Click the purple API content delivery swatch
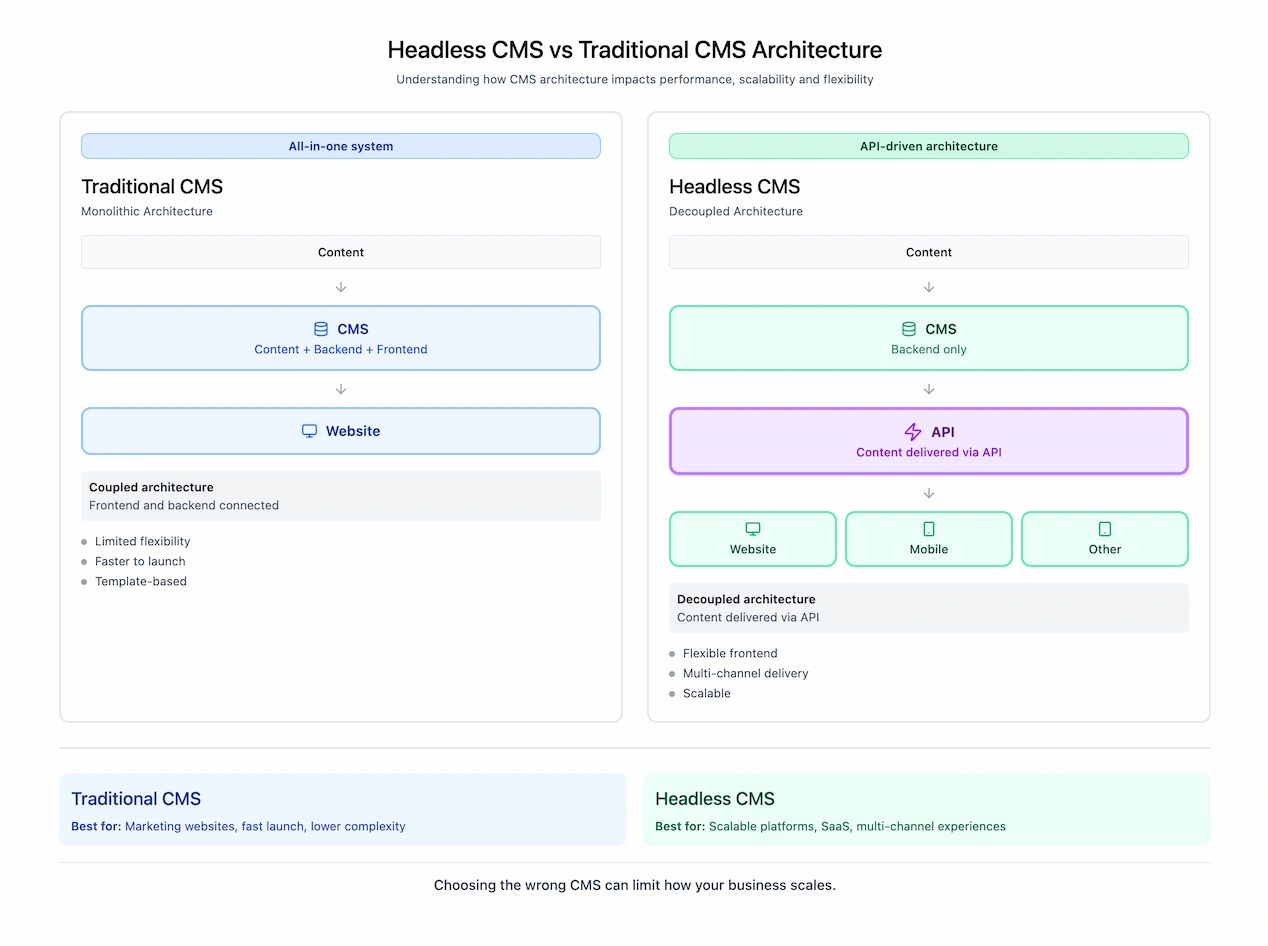The width and height of the screenshot is (1268, 946). coord(928,441)
